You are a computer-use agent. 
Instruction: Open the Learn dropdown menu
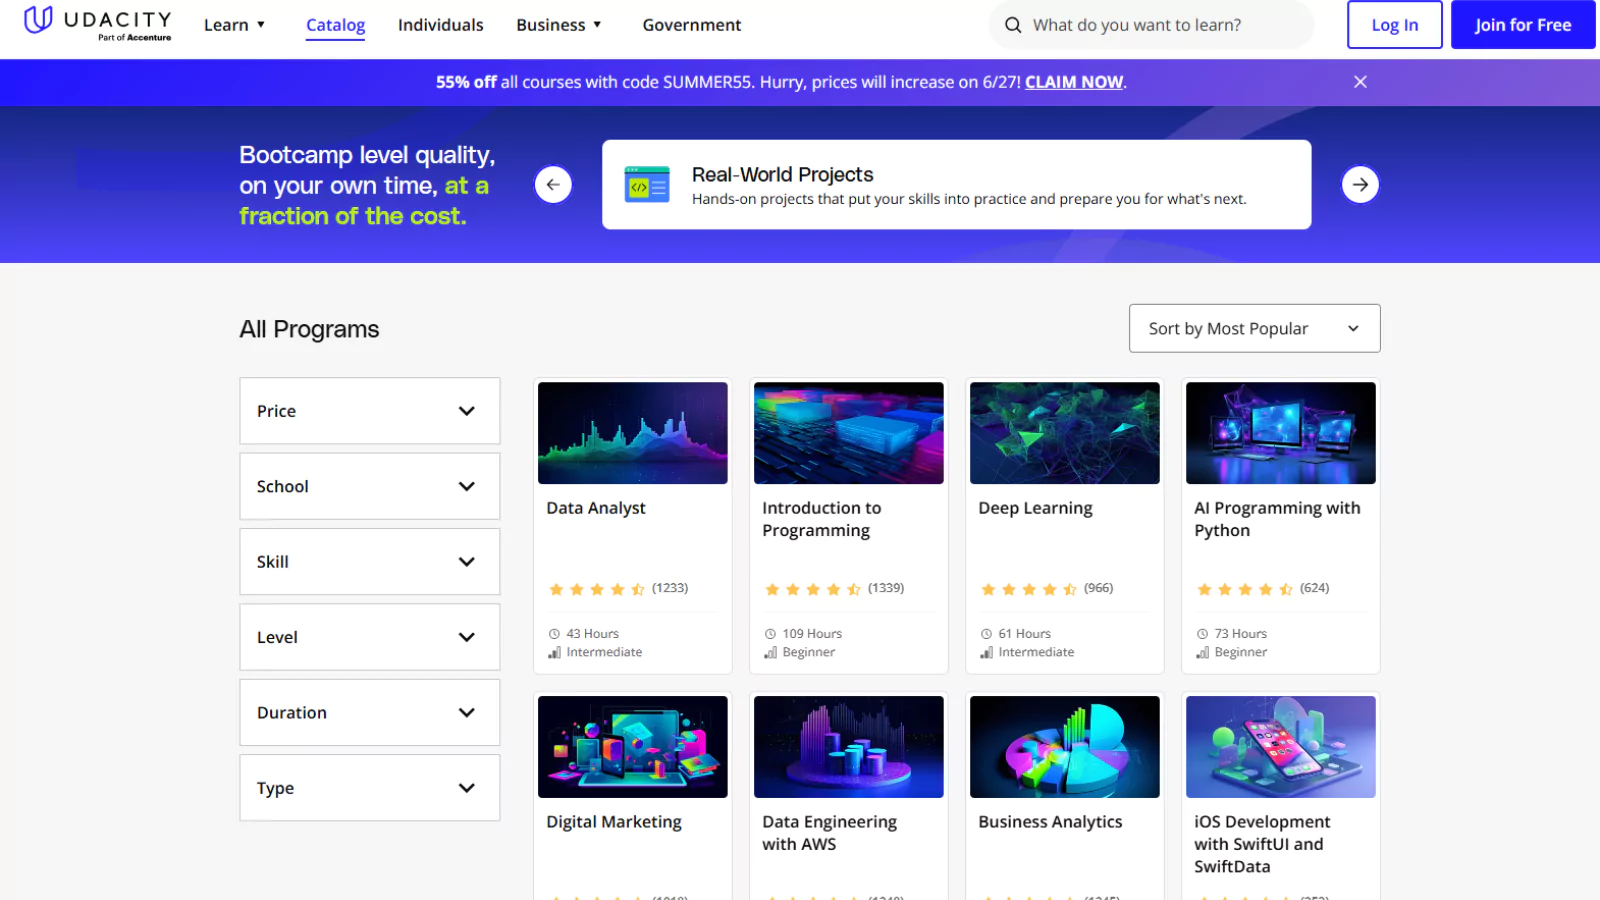234,25
